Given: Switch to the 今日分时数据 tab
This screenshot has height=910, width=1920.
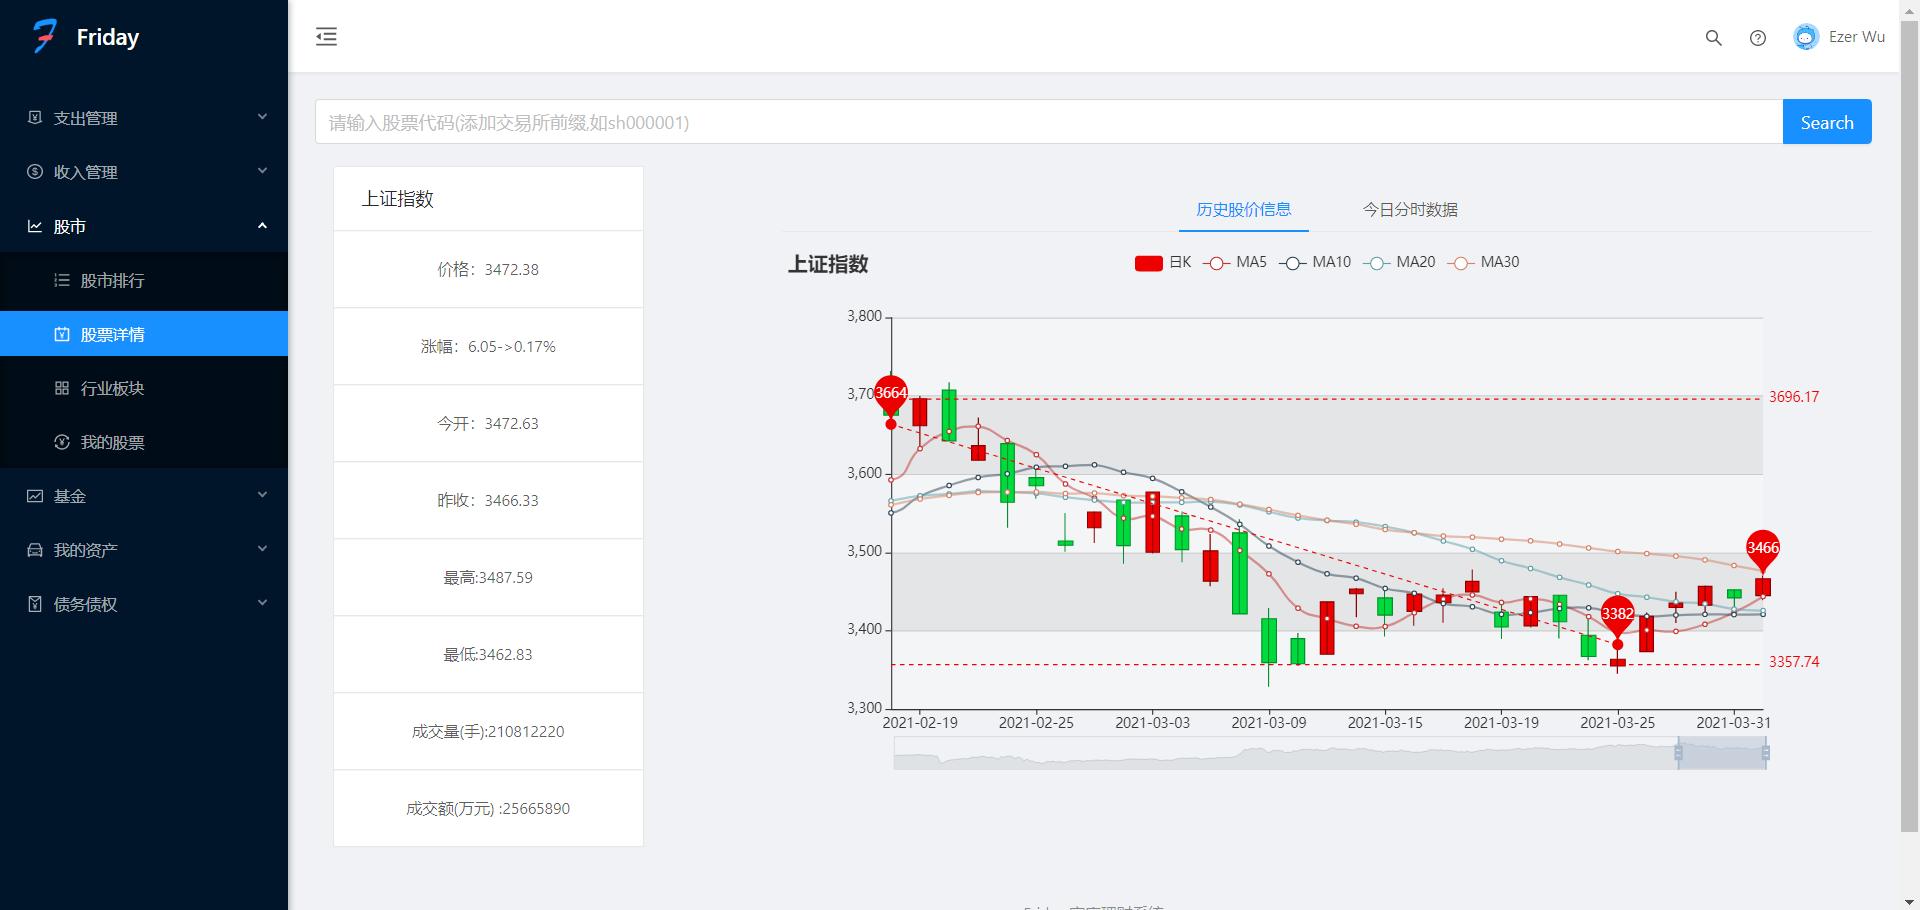Looking at the screenshot, I should [x=1411, y=210].
